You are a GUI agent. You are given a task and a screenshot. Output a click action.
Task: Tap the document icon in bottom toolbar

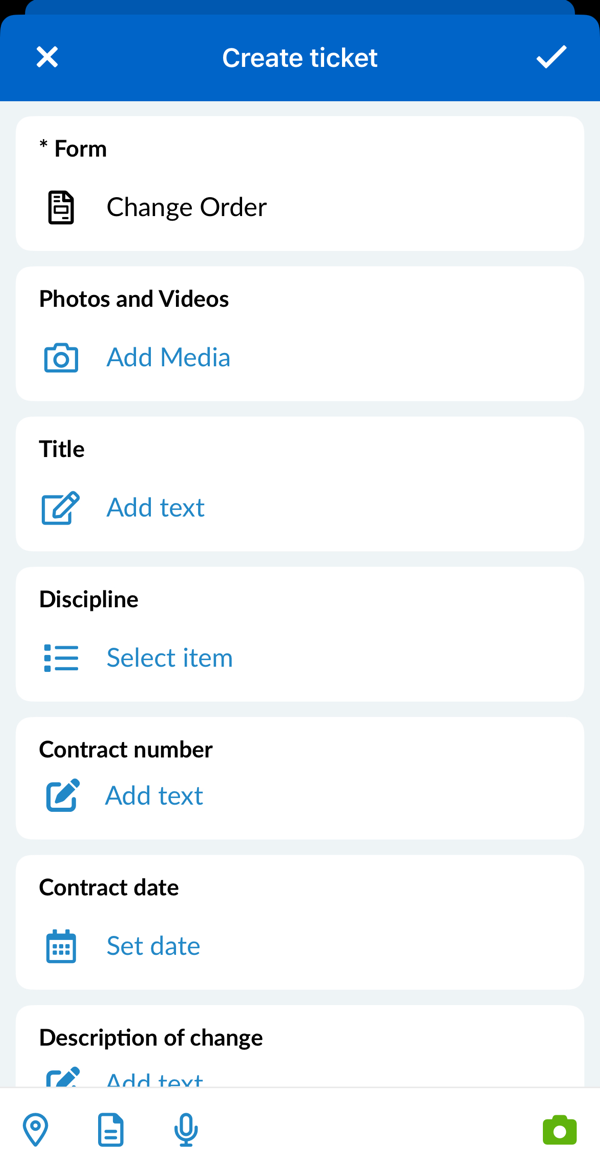click(111, 1129)
